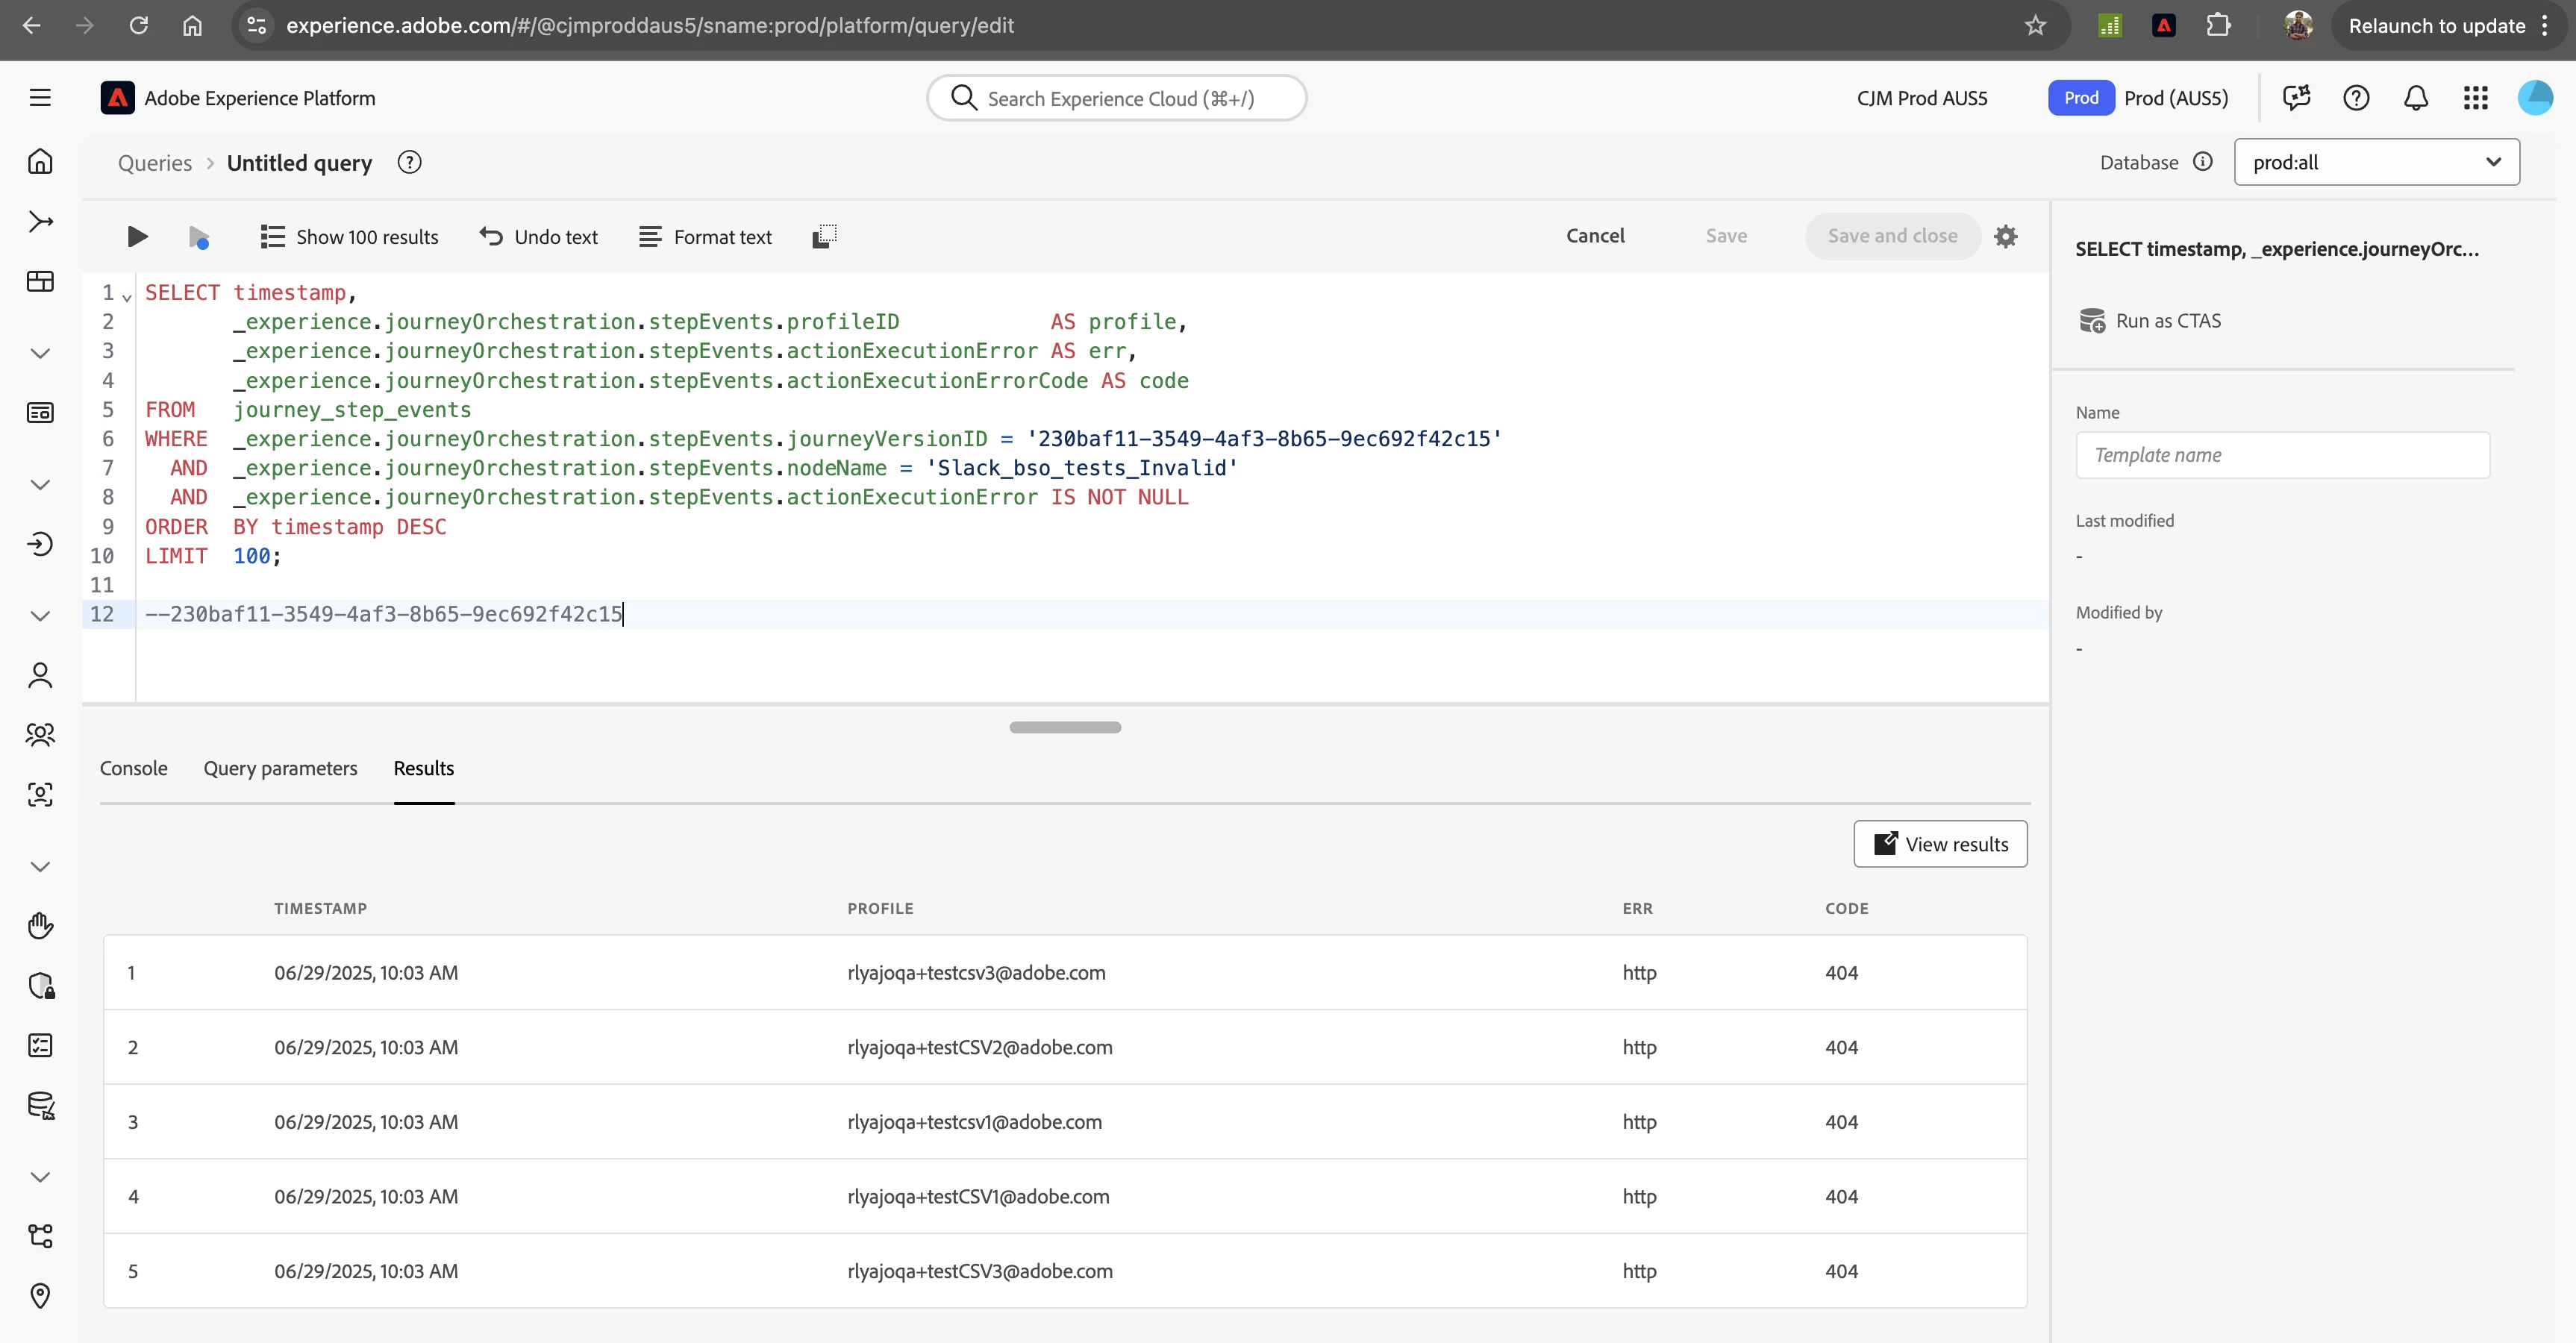Click the editor results pane divider handle
The width and height of the screenshot is (2576, 1343).
(1064, 727)
